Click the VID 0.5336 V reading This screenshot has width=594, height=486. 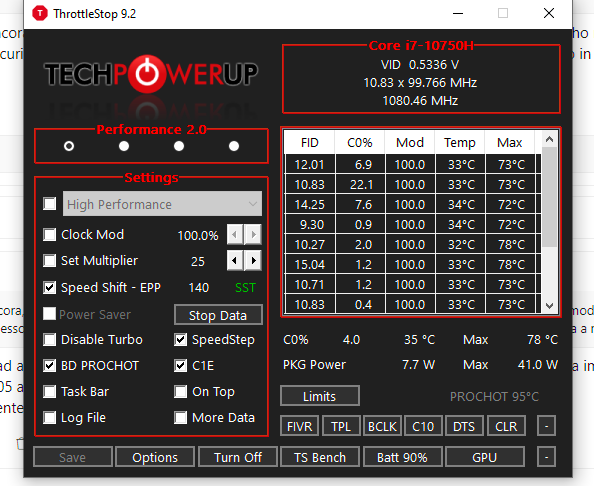[420, 65]
